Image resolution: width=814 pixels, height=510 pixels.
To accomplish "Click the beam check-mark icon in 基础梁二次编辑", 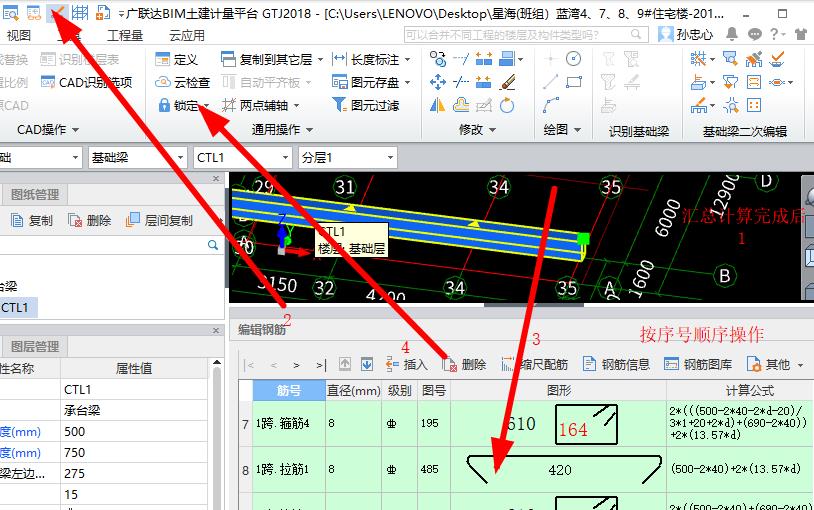I will (777, 59).
